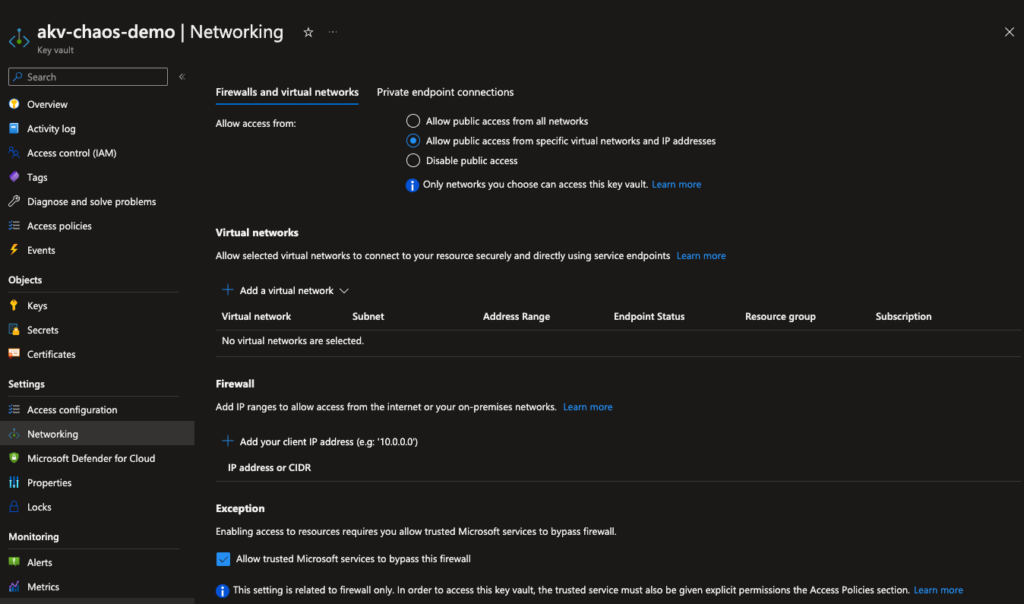Click the Properties bars icon
The width and height of the screenshot is (1024, 604).
[x=14, y=483]
